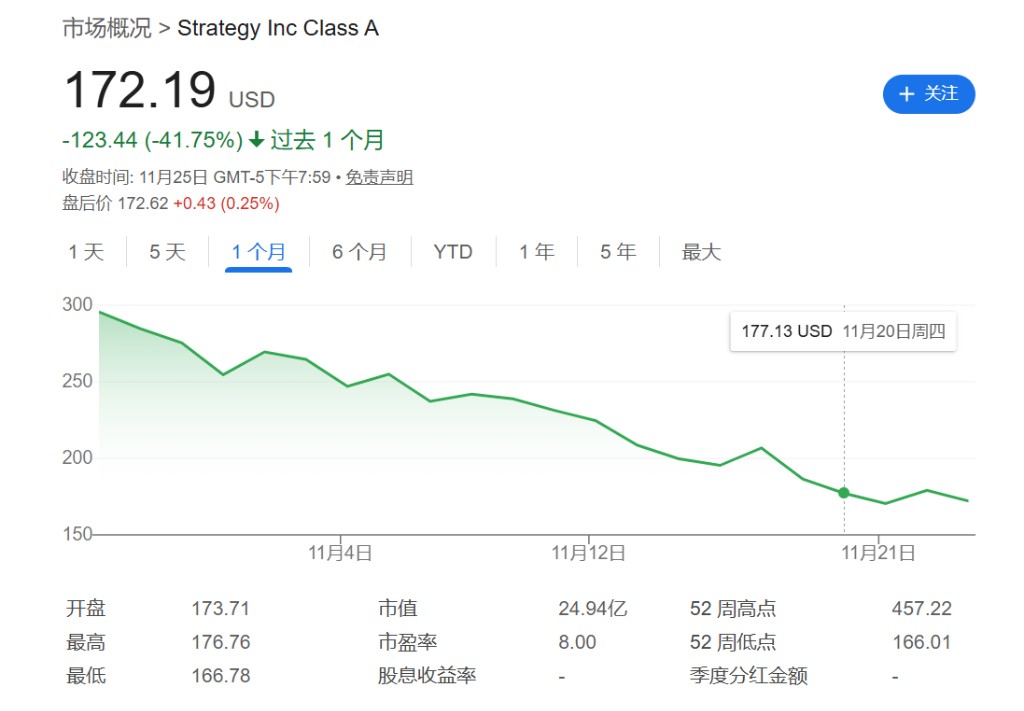The image size is (1024, 711).
Task: Click the 177.13 USD chart tooltip
Action: [x=842, y=331]
